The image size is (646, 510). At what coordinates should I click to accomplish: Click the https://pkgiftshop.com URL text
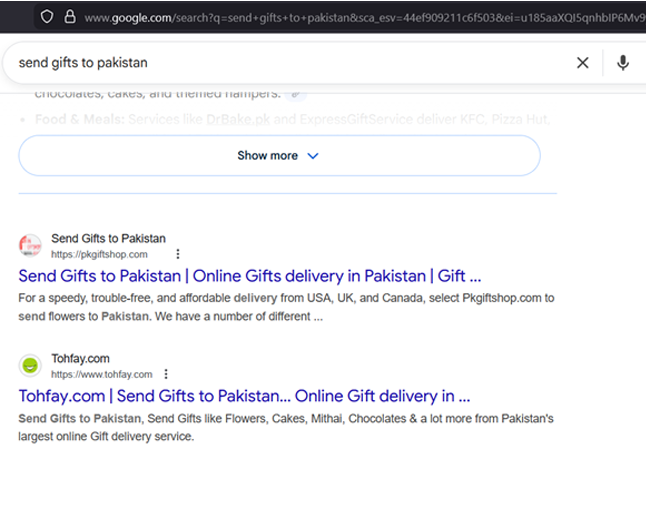99,255
